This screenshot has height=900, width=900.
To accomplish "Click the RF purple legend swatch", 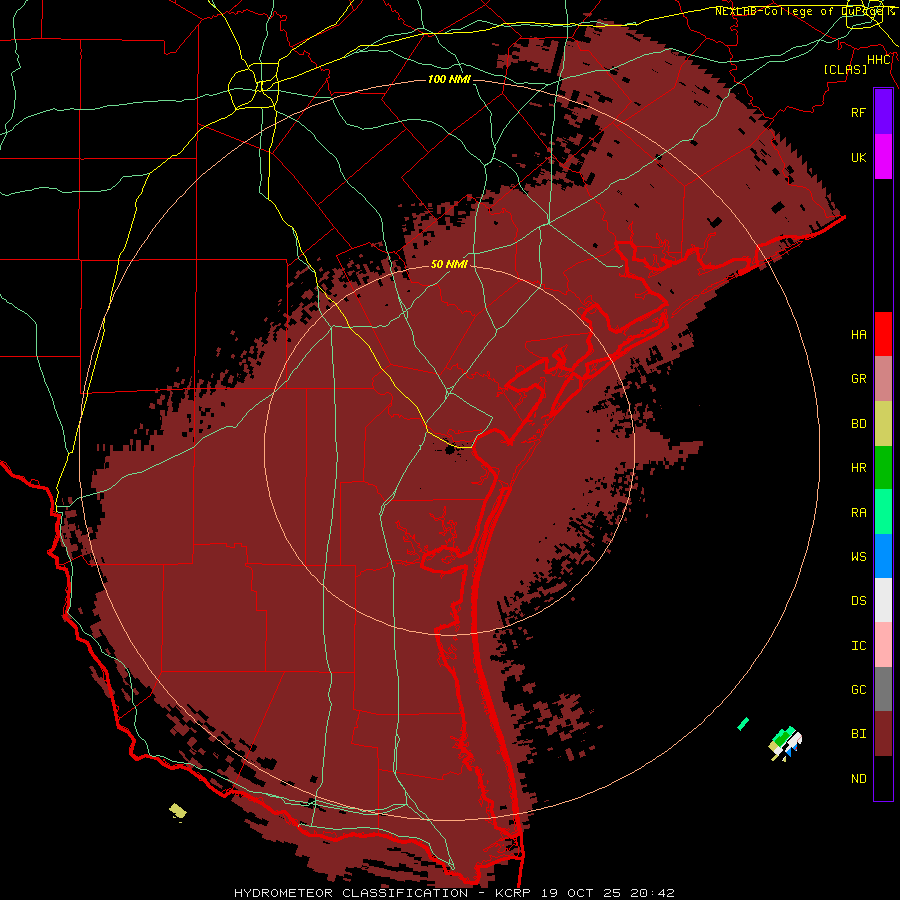I will (883, 112).
